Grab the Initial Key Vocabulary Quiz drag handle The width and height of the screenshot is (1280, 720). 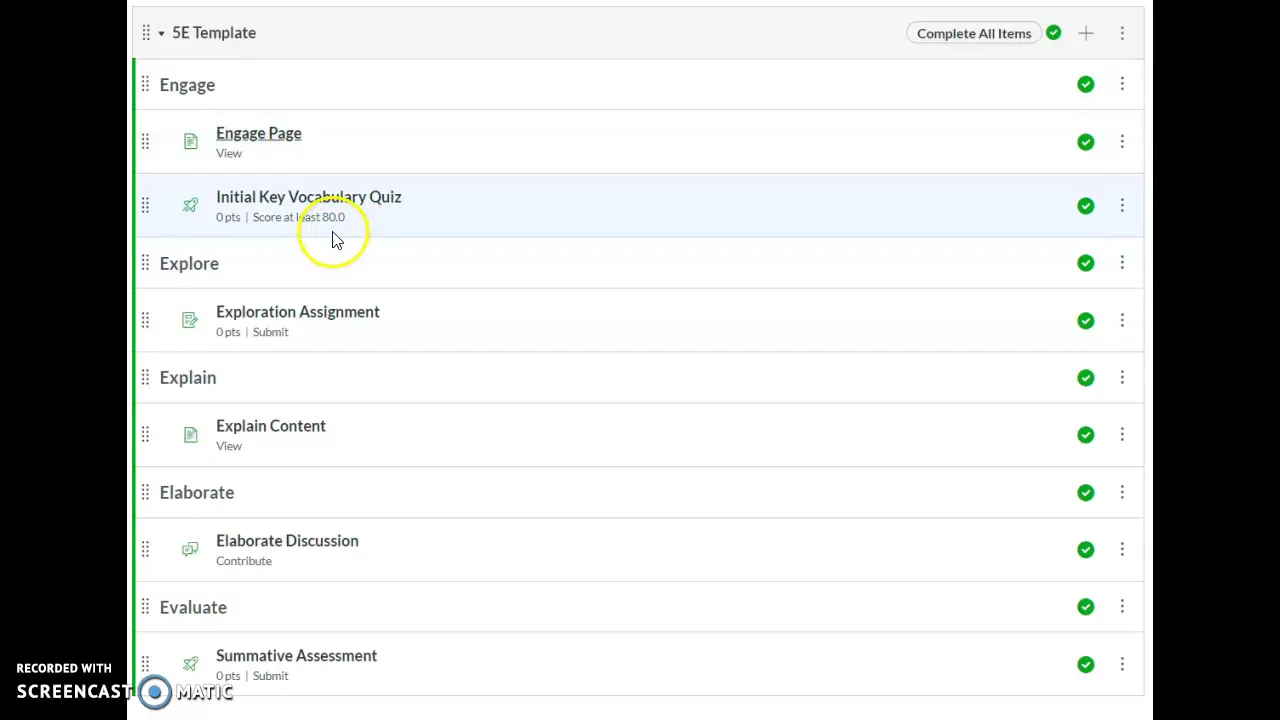(145, 205)
